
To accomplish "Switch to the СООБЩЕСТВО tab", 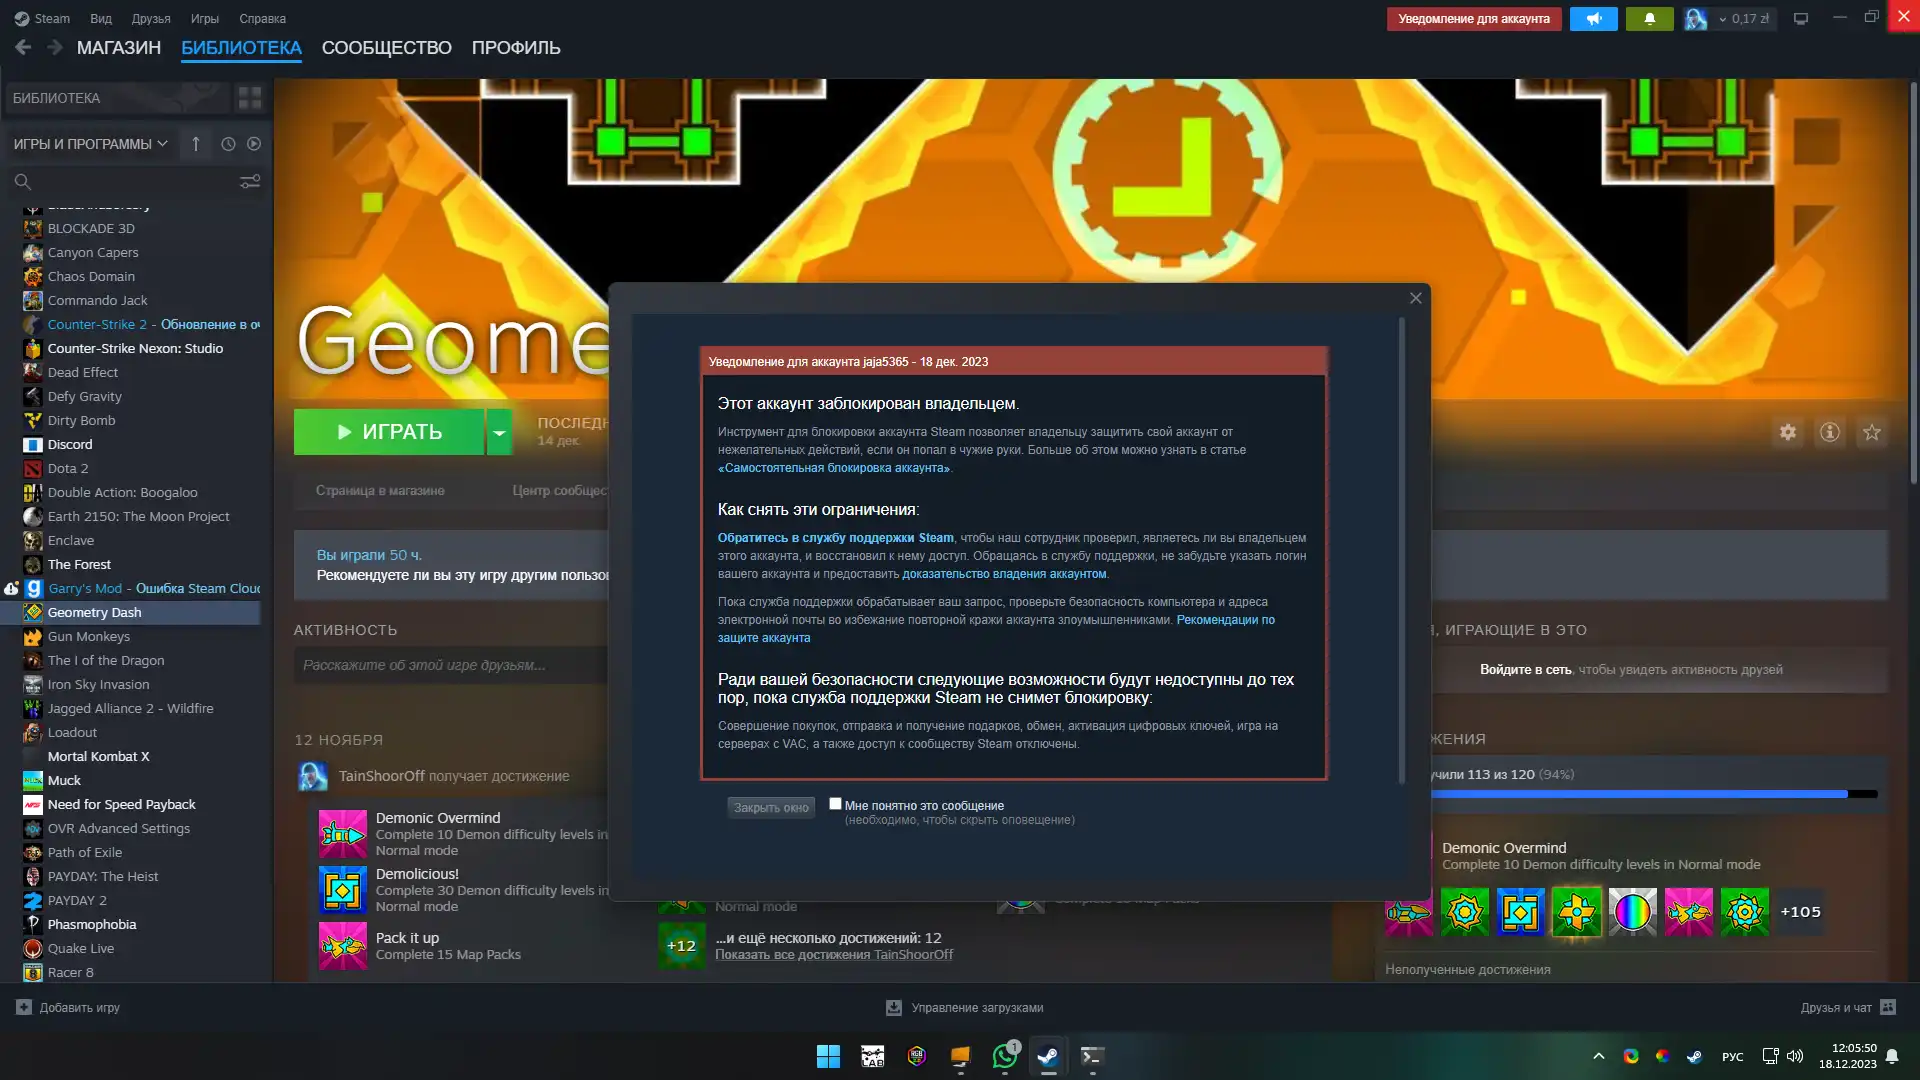I will 387,48.
